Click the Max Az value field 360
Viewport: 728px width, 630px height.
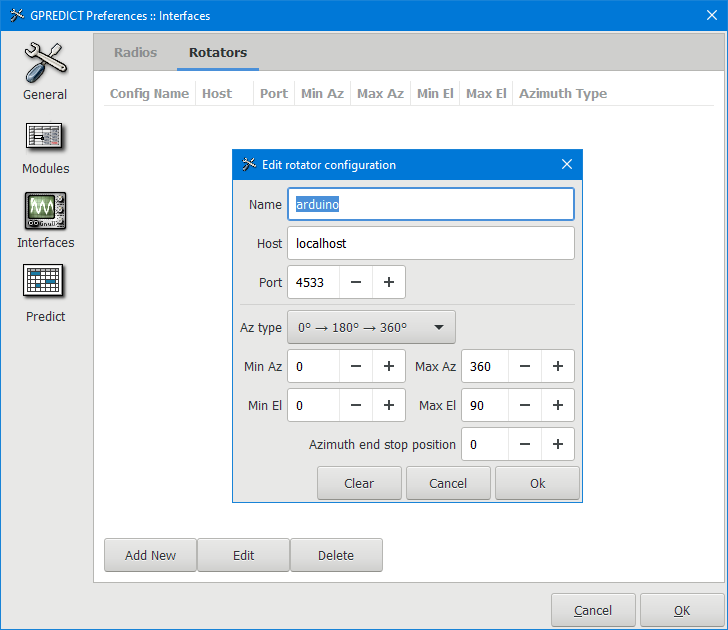pyautogui.click(x=485, y=366)
